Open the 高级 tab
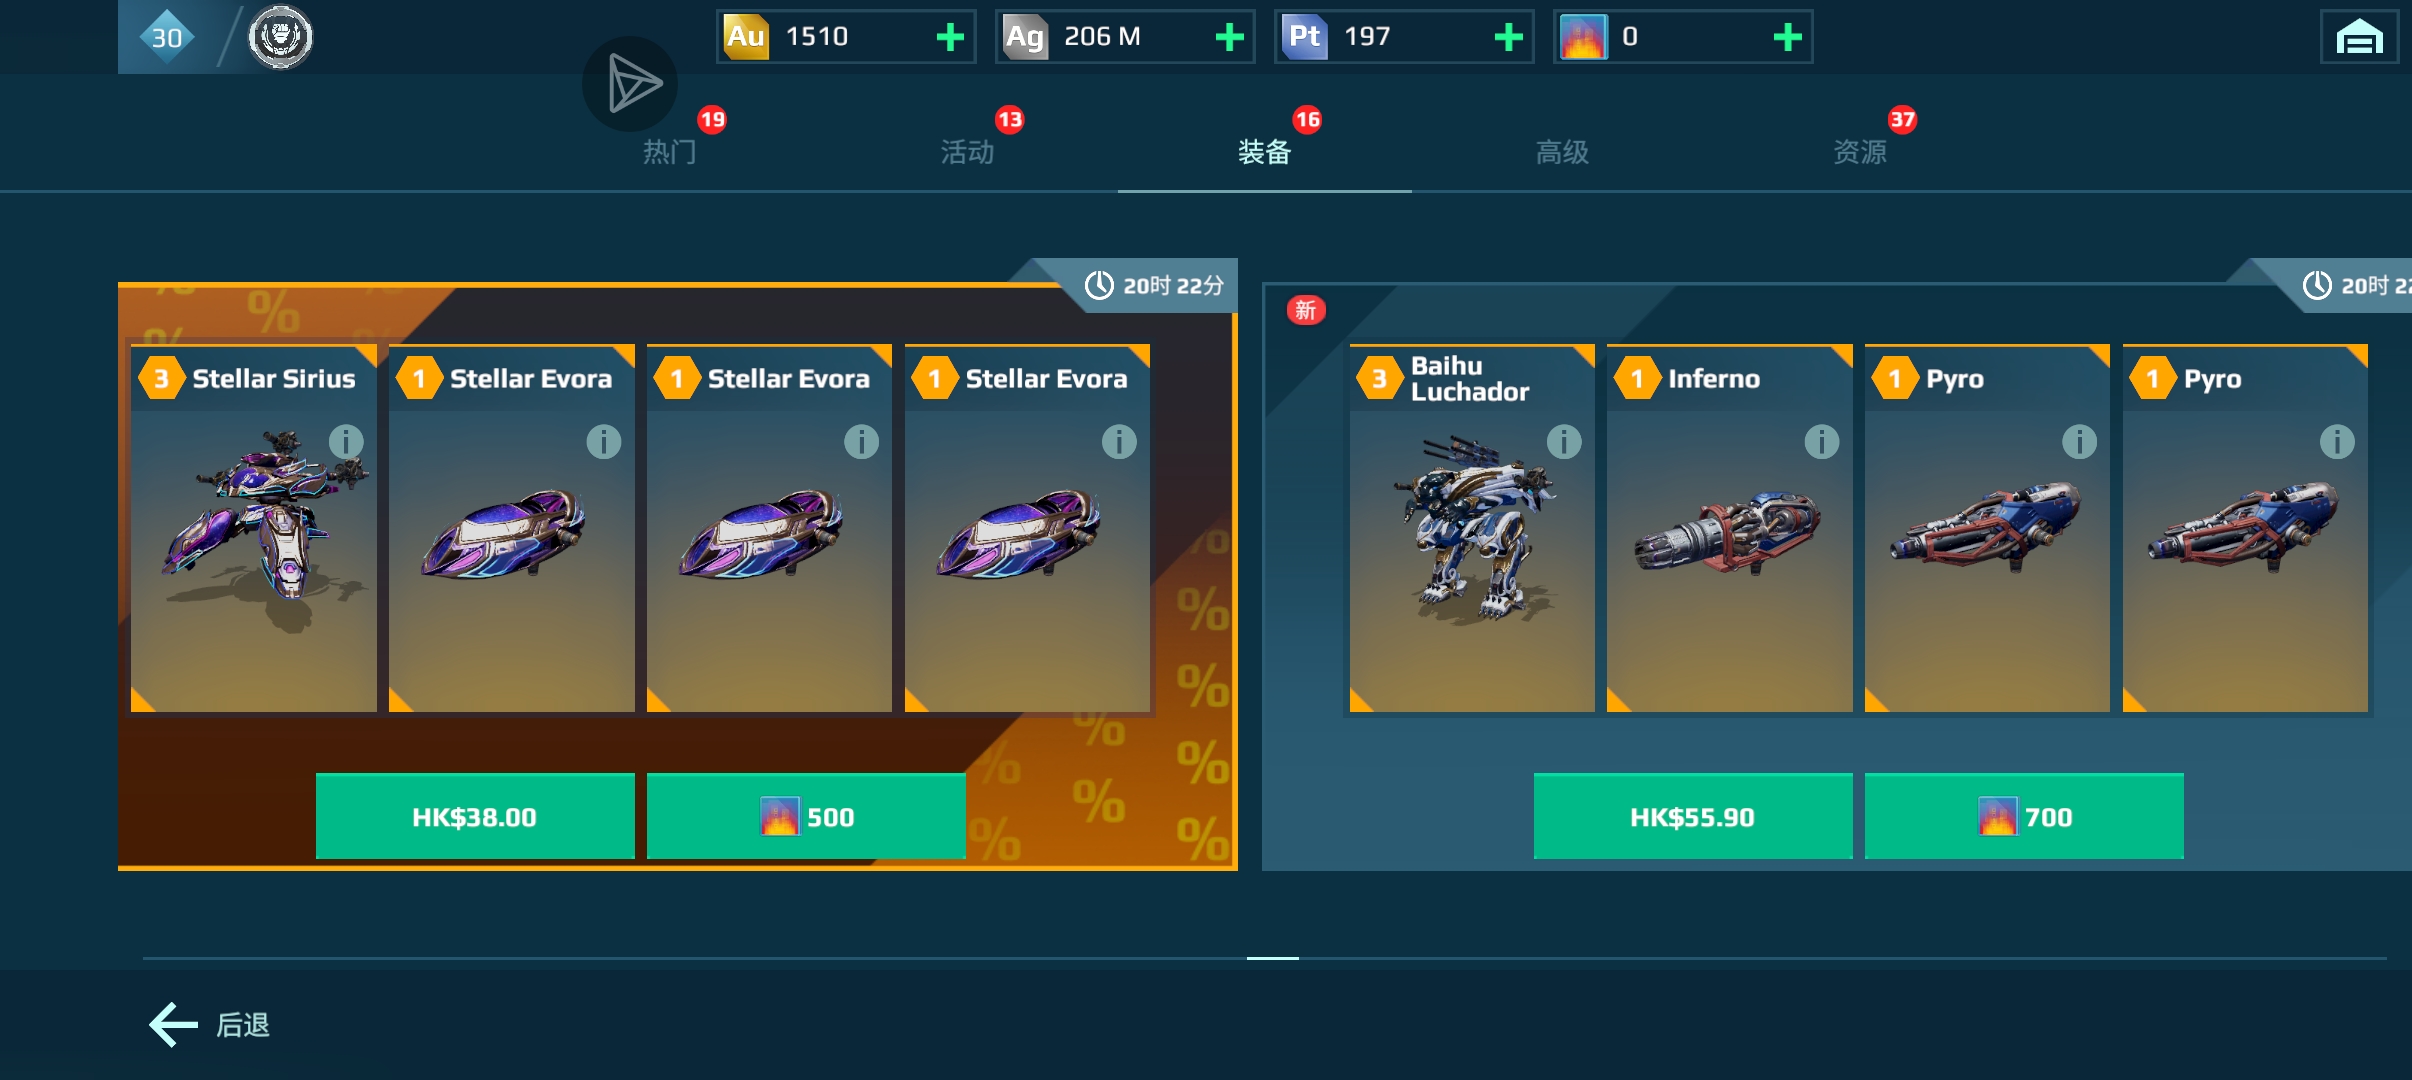 [x=1562, y=152]
